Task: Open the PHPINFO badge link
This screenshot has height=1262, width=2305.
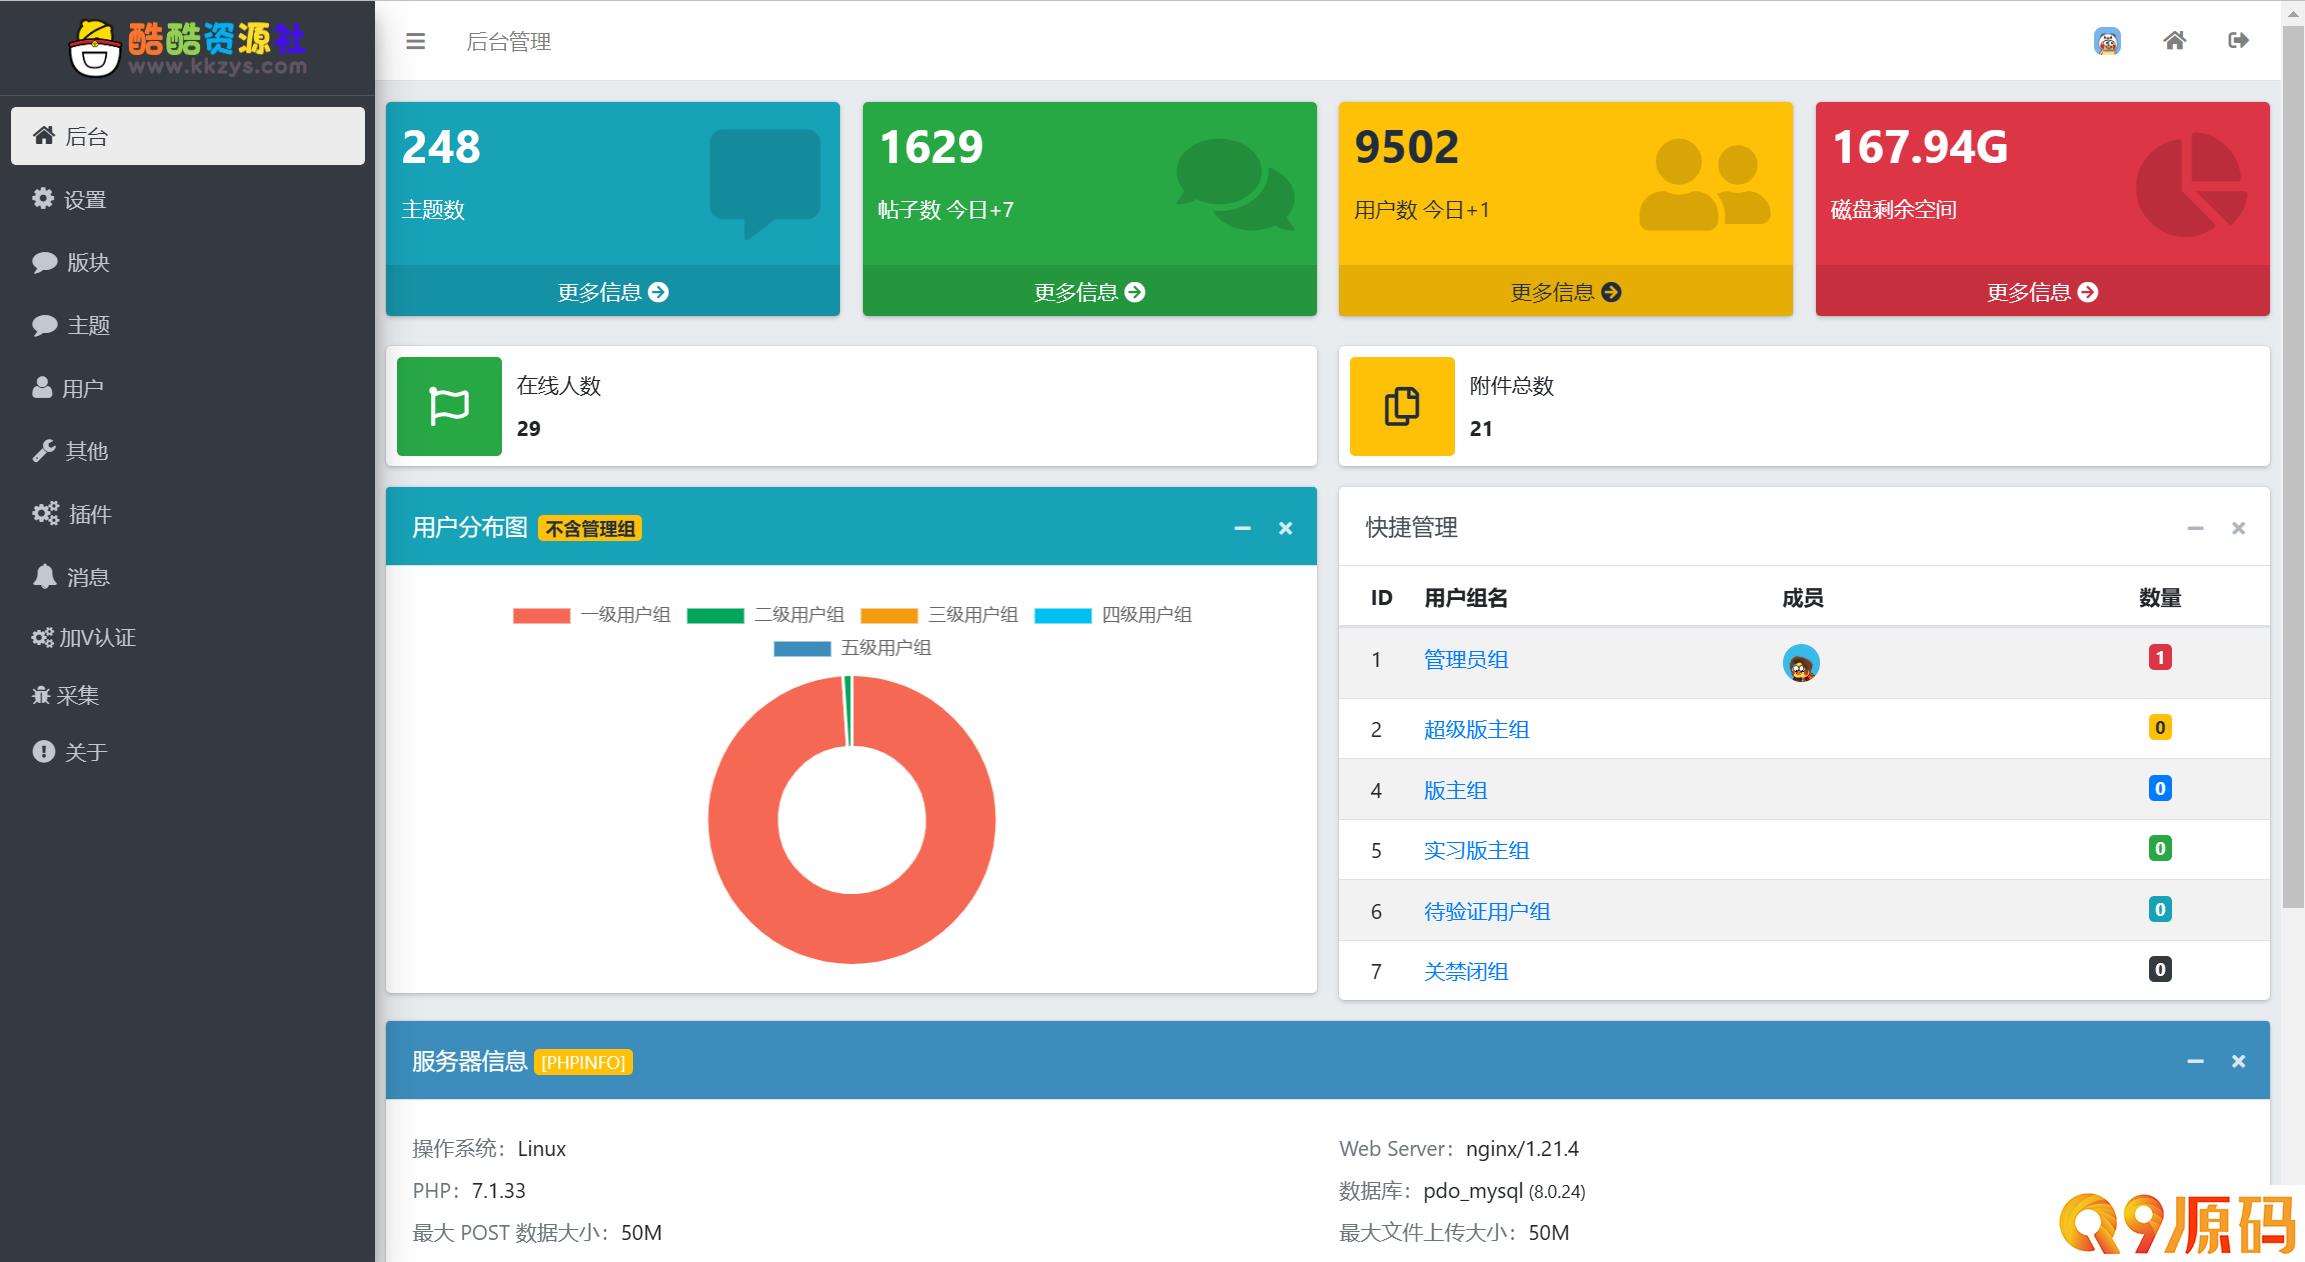Action: [583, 1062]
